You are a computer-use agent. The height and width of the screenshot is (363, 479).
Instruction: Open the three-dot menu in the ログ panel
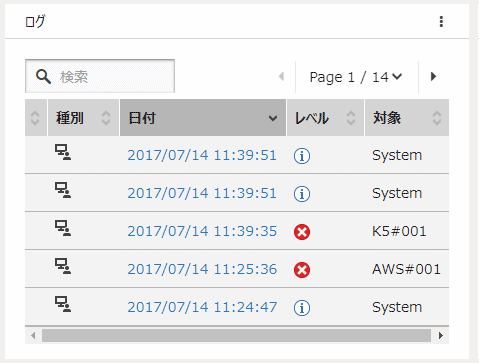[x=441, y=22]
